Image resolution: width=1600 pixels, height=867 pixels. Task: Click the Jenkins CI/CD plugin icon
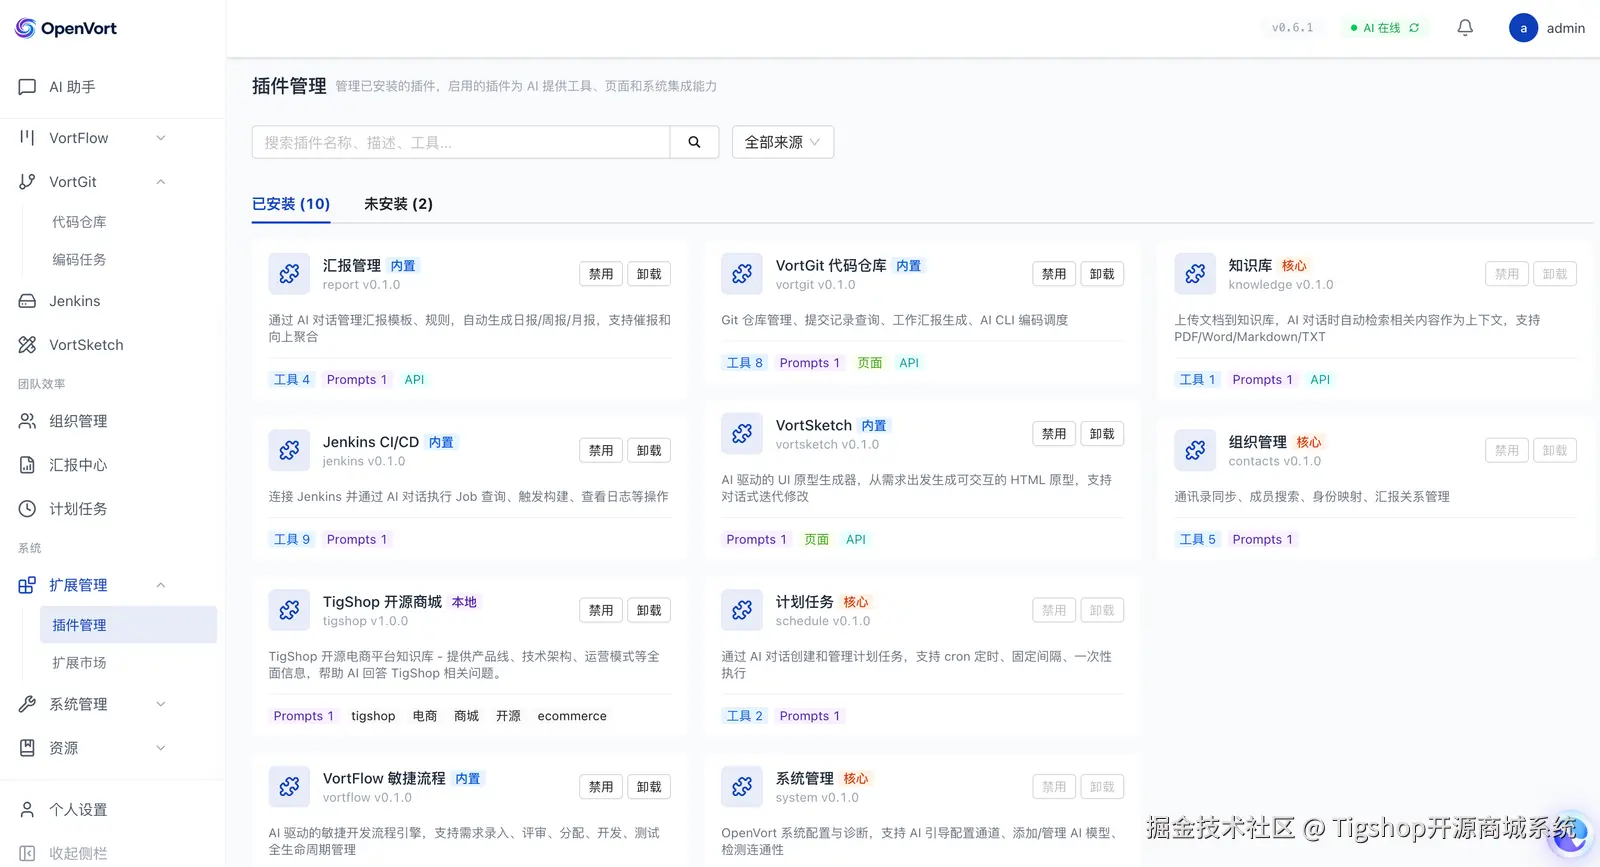[289, 450]
